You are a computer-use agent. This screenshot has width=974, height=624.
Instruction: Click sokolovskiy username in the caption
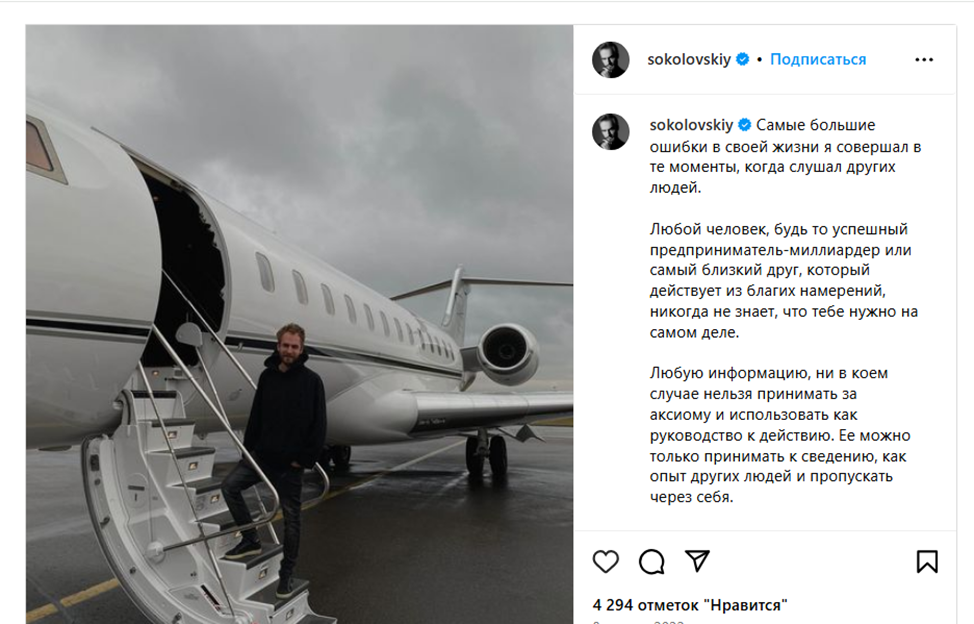click(x=690, y=125)
